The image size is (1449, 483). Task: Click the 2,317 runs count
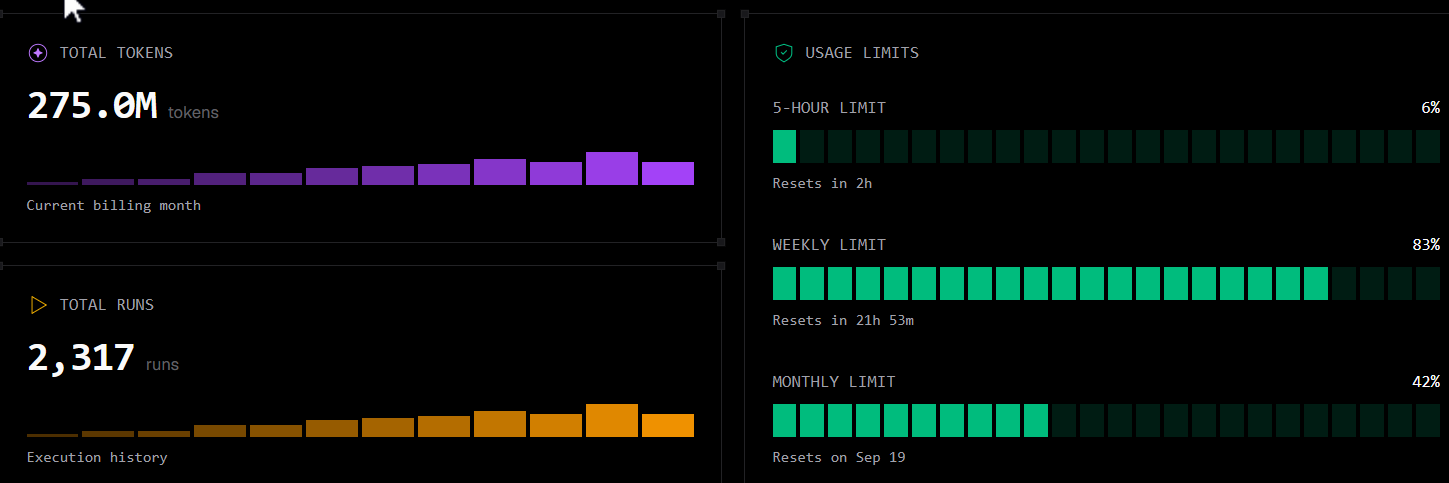tap(81, 357)
